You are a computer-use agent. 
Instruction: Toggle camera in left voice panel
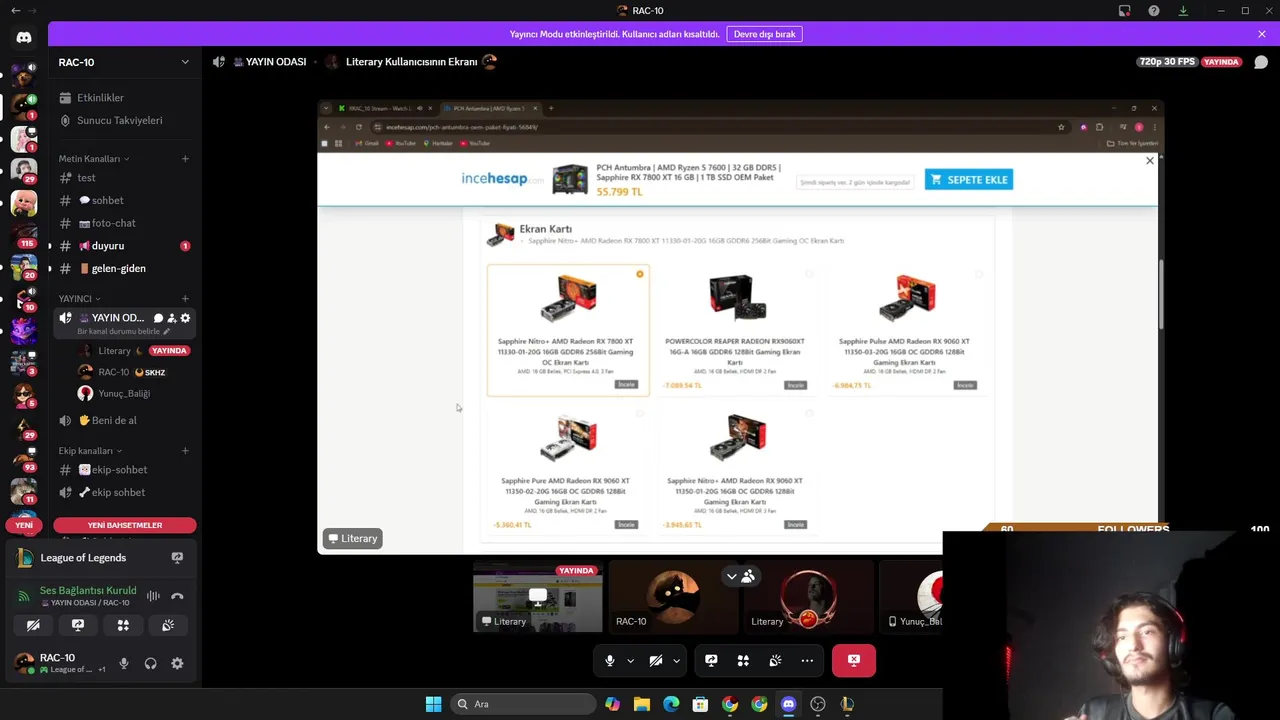pyautogui.click(x=33, y=625)
